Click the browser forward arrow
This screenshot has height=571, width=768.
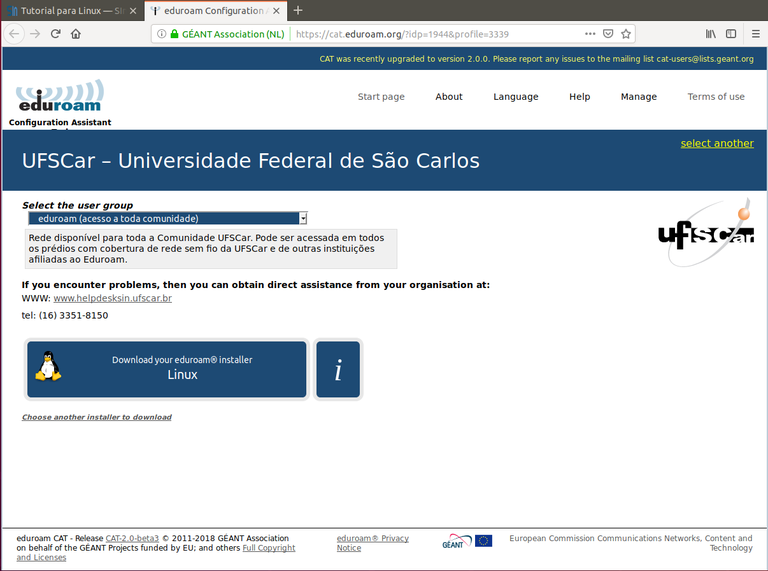pos(35,34)
